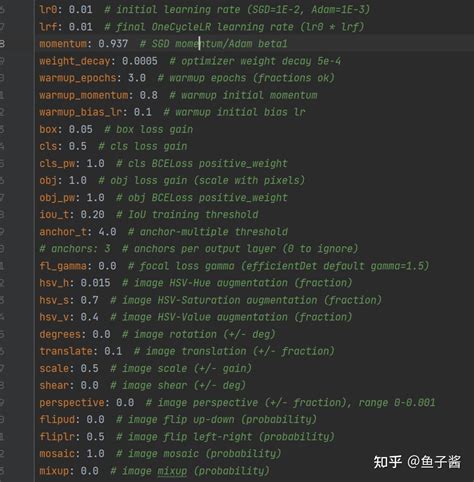Select the weight_decay key
Viewport: 474px width, 482px height.
click(75, 61)
